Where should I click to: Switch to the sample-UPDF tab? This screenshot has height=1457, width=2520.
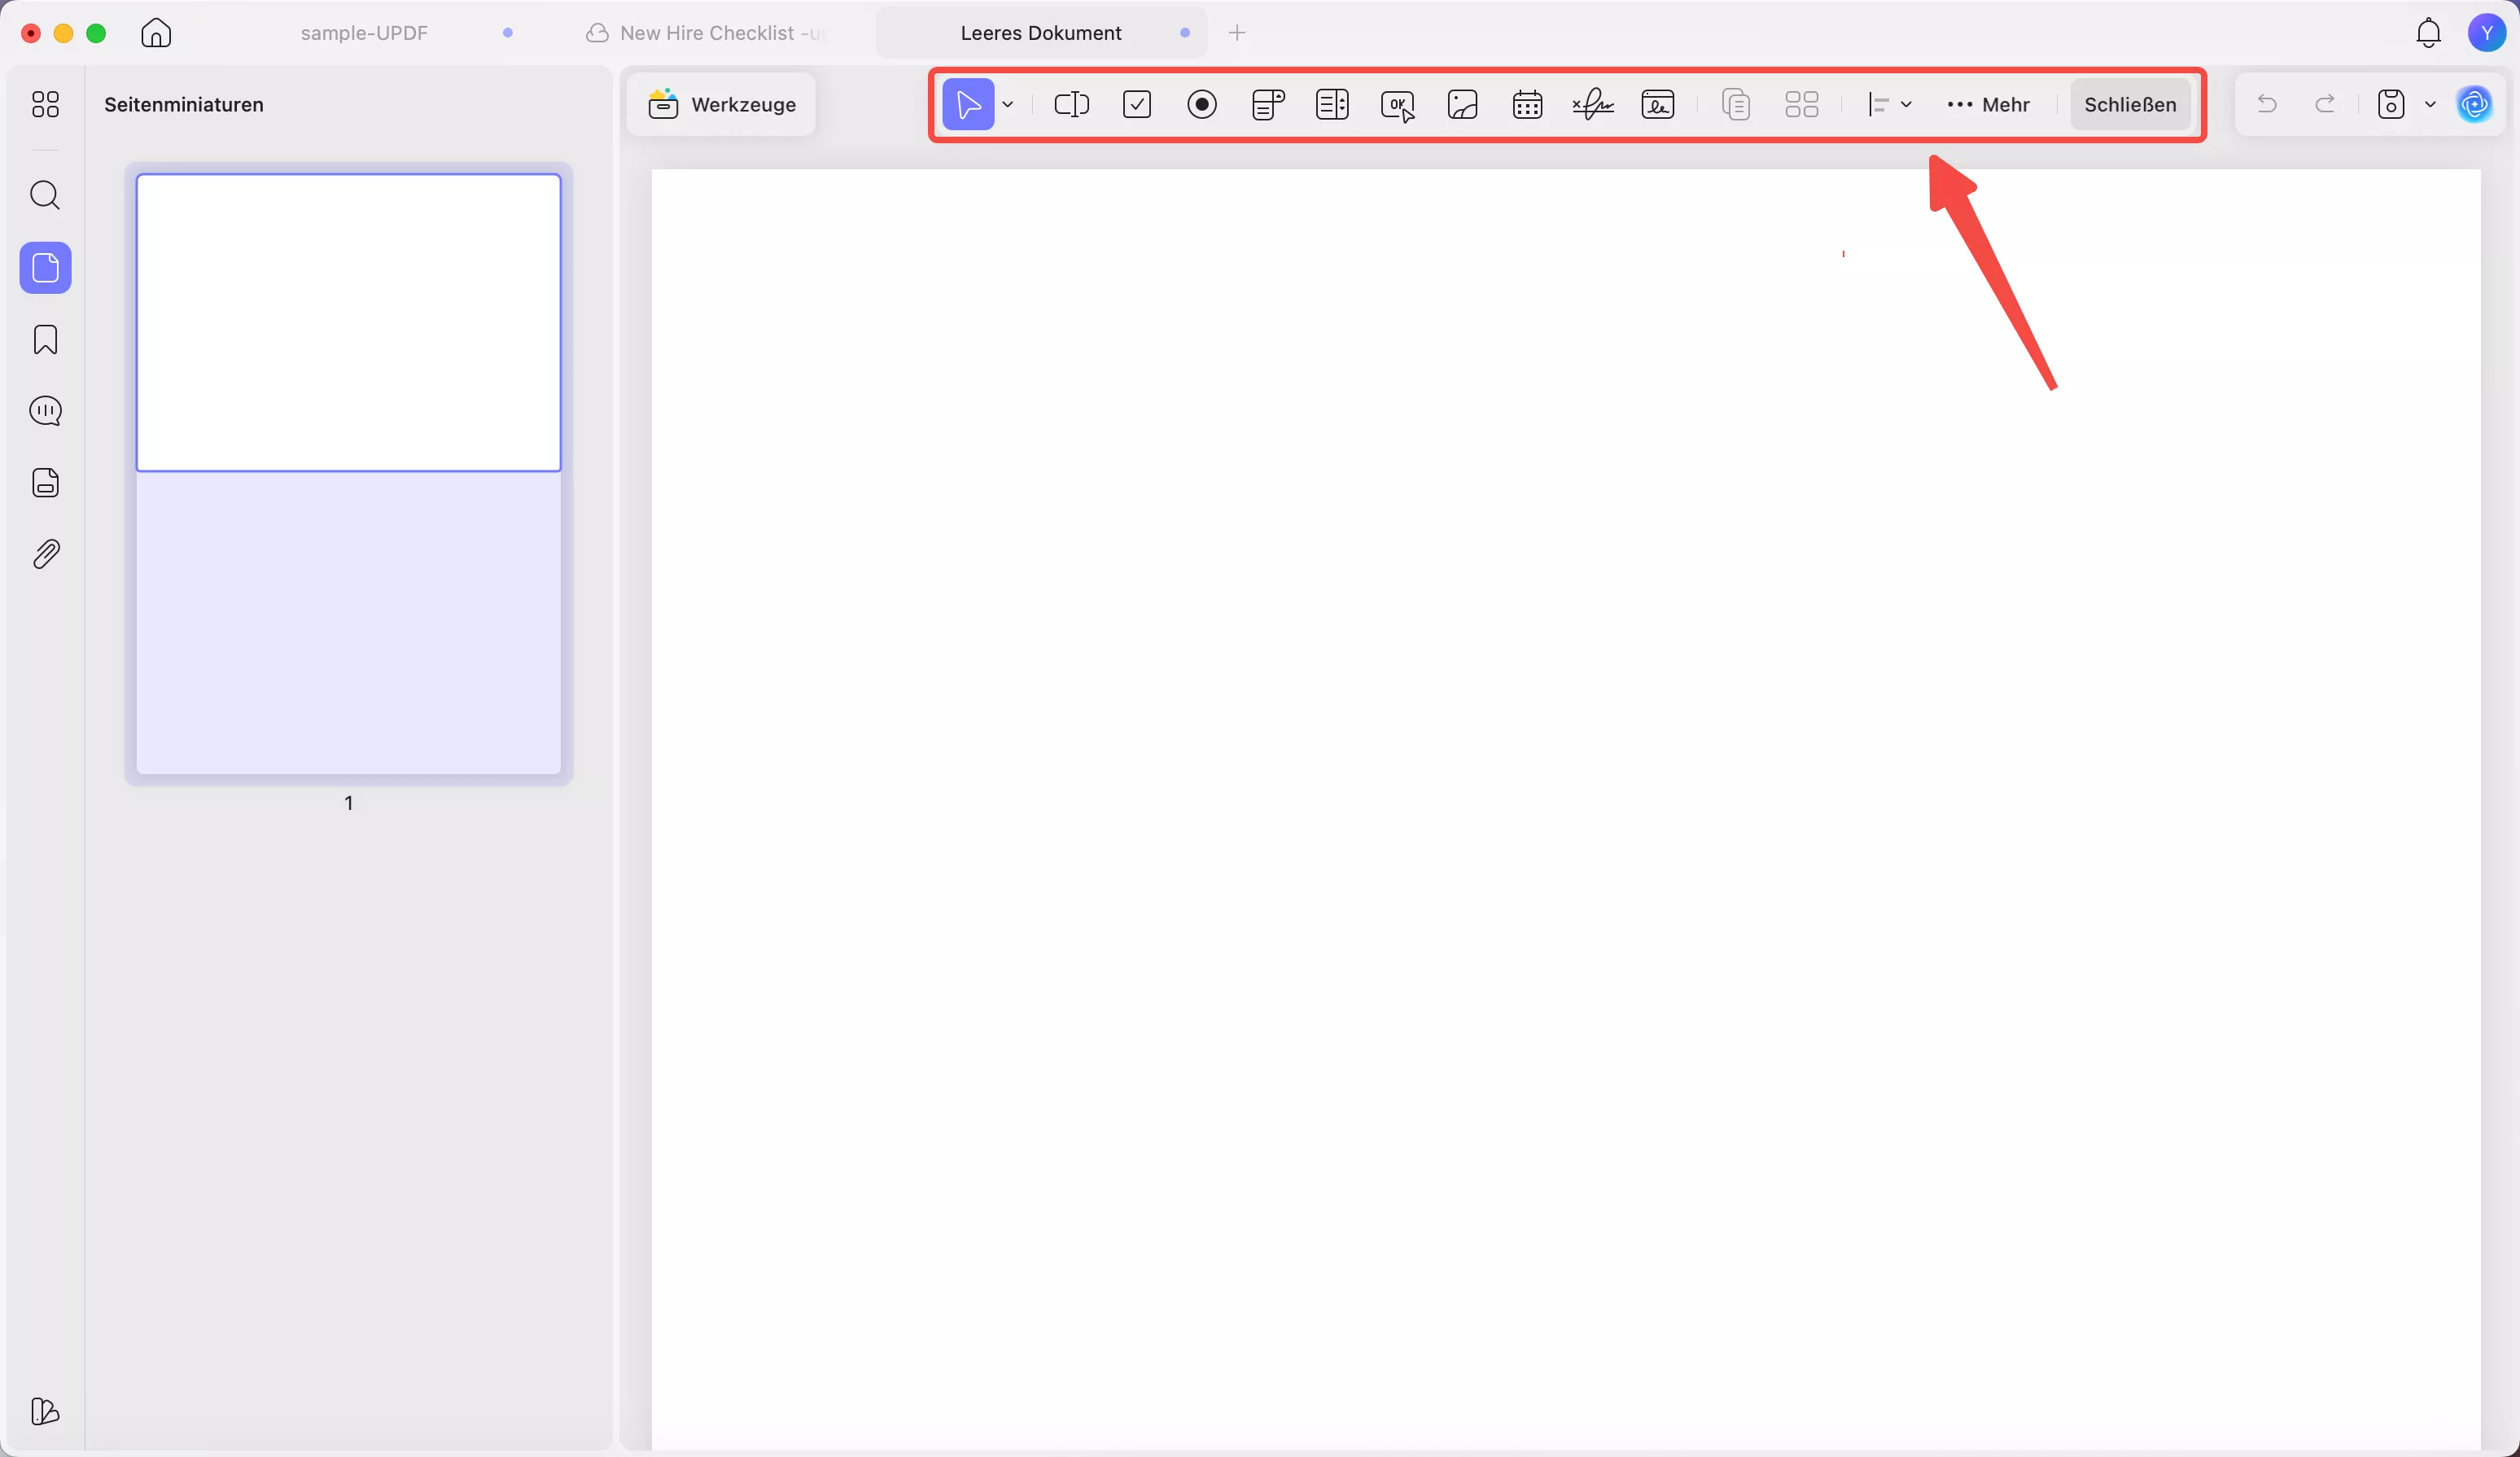[x=364, y=33]
